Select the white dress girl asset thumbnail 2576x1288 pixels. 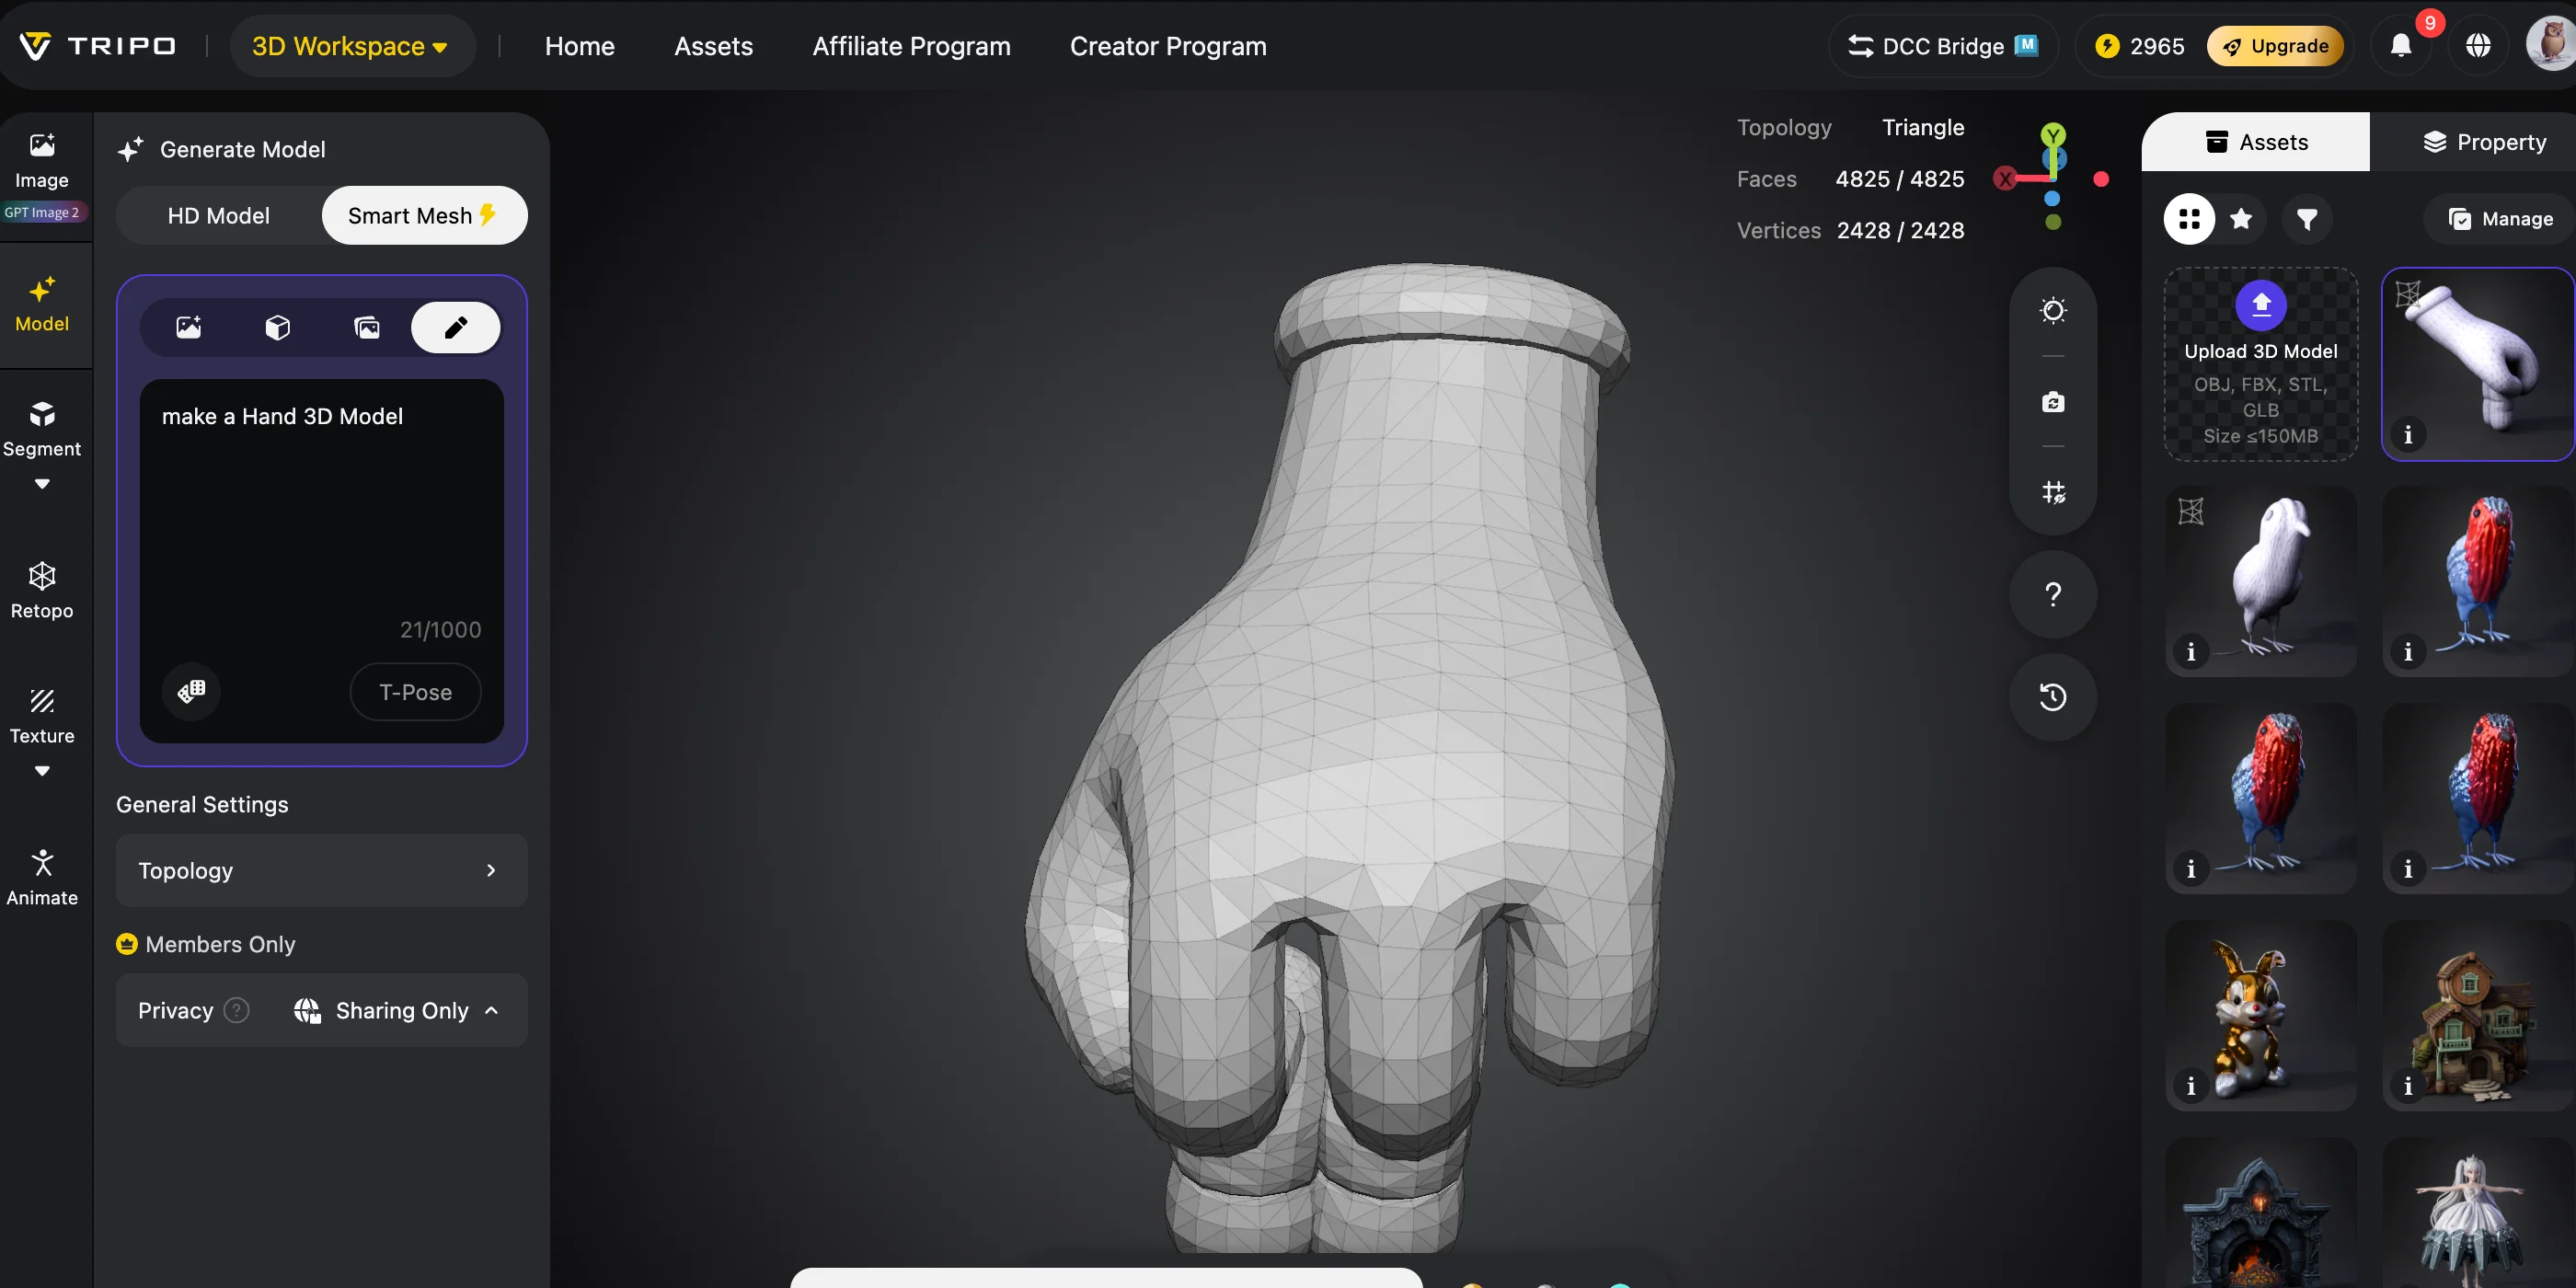2478,1212
